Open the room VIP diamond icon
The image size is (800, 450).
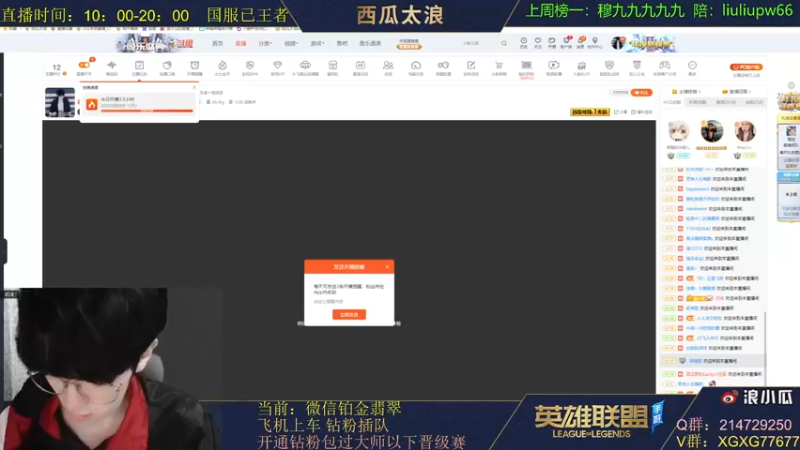pos(277,67)
